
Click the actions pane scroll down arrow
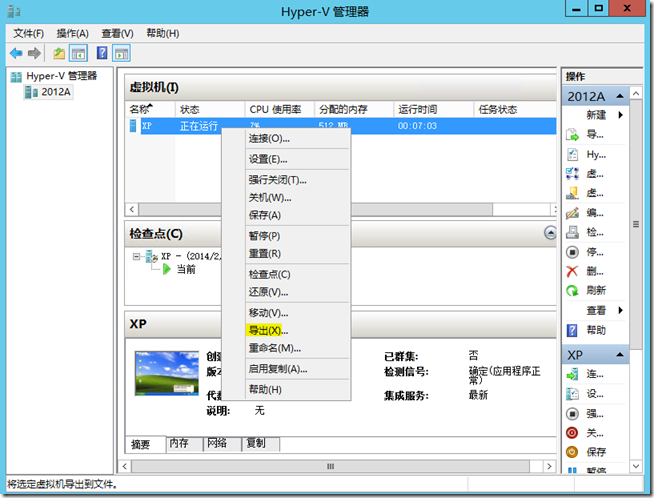(x=635, y=466)
